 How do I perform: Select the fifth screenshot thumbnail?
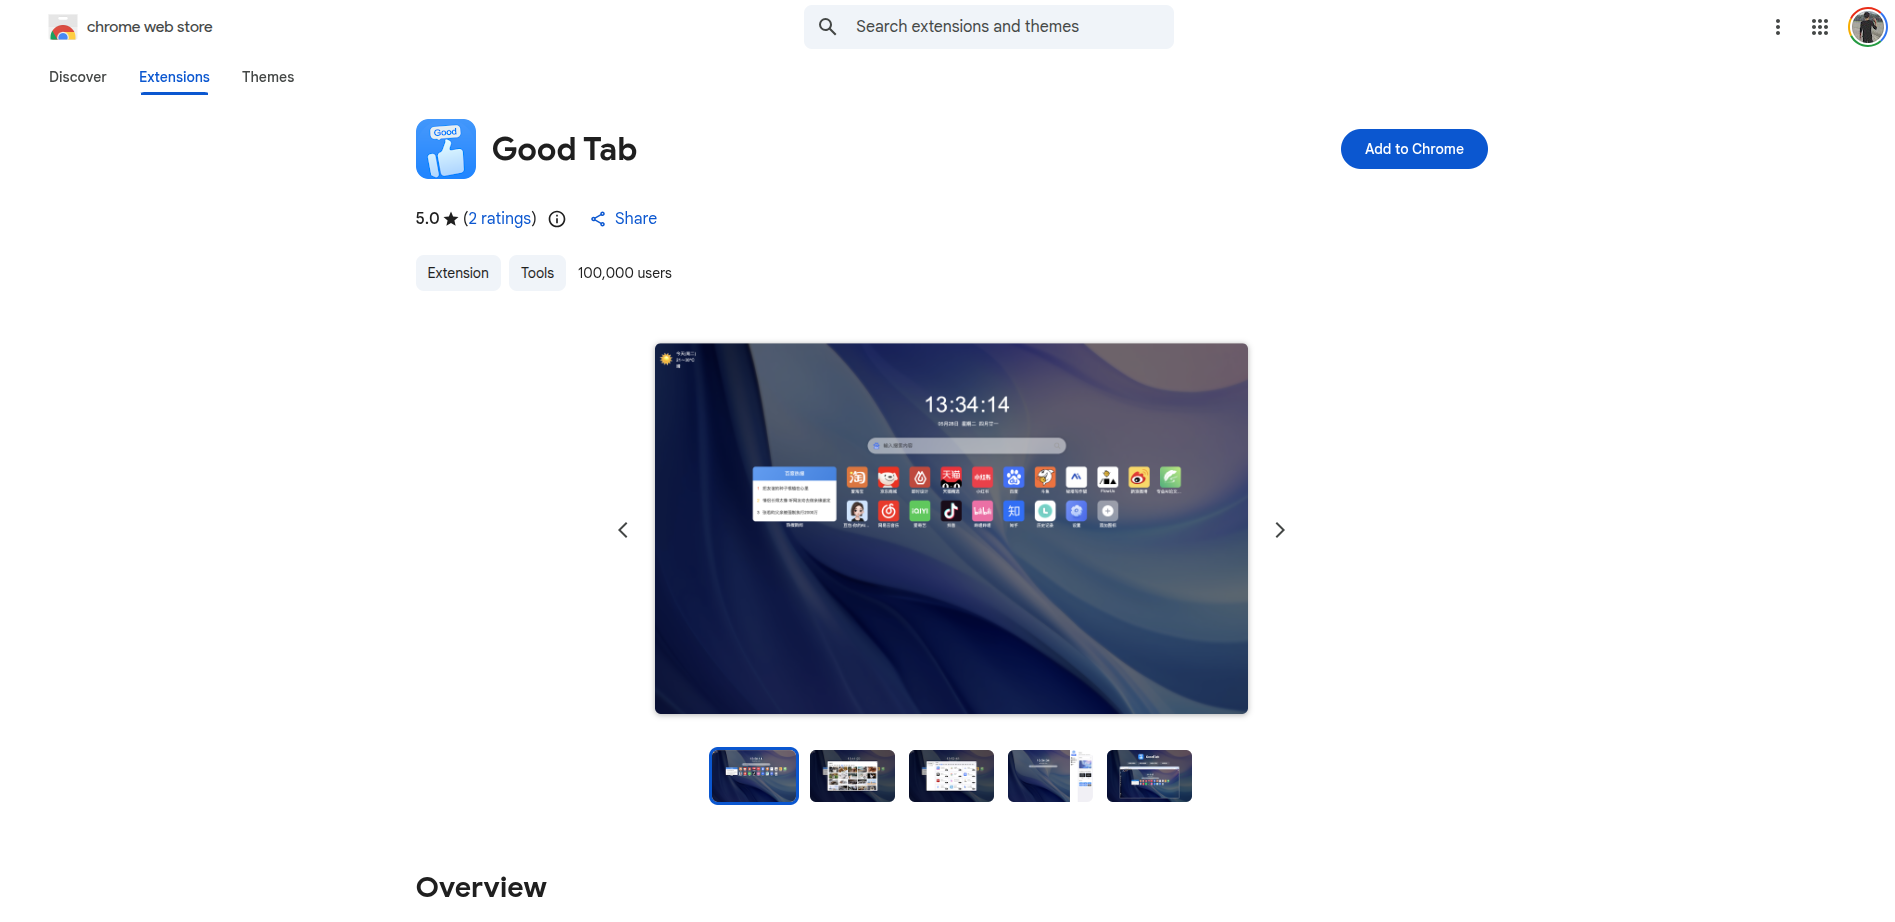point(1149,776)
